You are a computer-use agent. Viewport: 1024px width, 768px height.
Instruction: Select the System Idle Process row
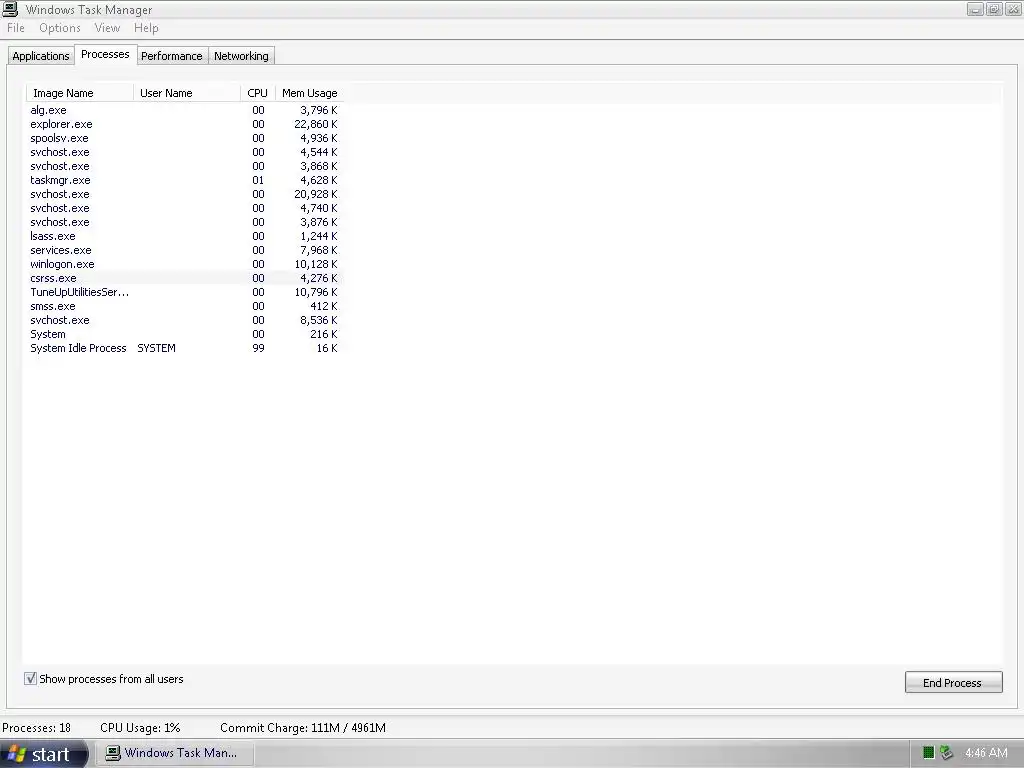pos(184,348)
